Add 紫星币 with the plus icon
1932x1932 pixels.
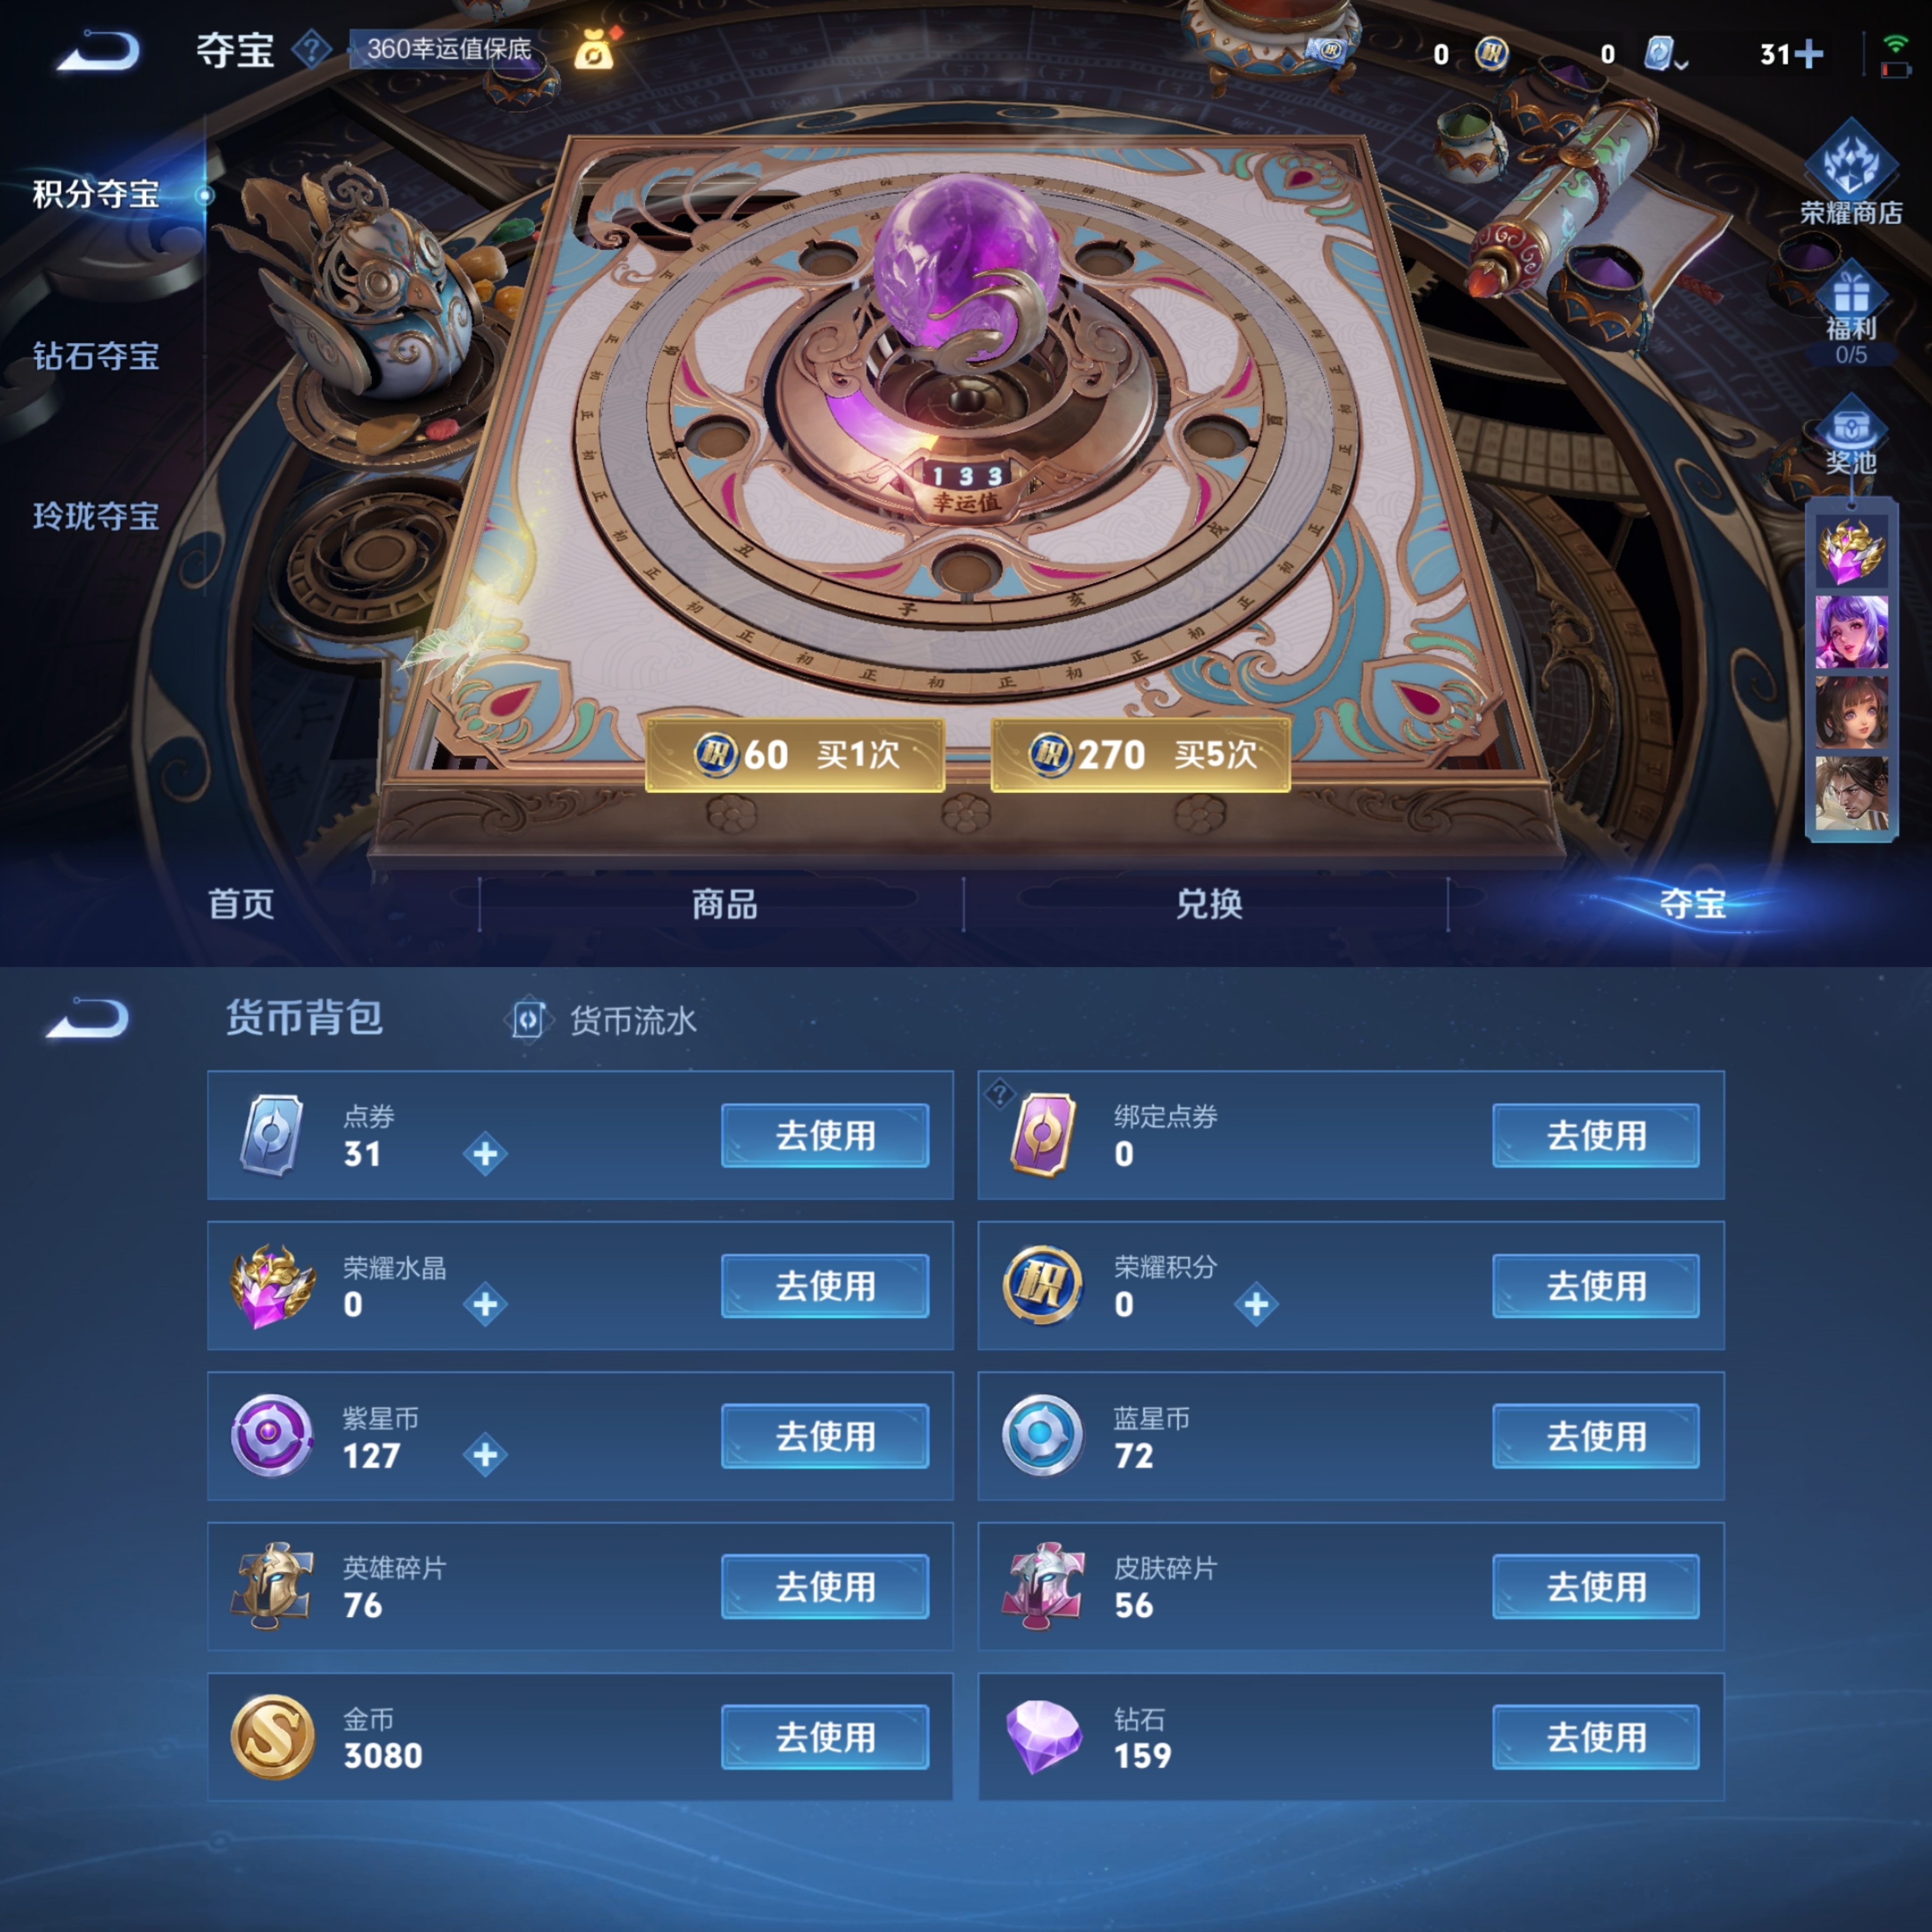(x=485, y=1455)
